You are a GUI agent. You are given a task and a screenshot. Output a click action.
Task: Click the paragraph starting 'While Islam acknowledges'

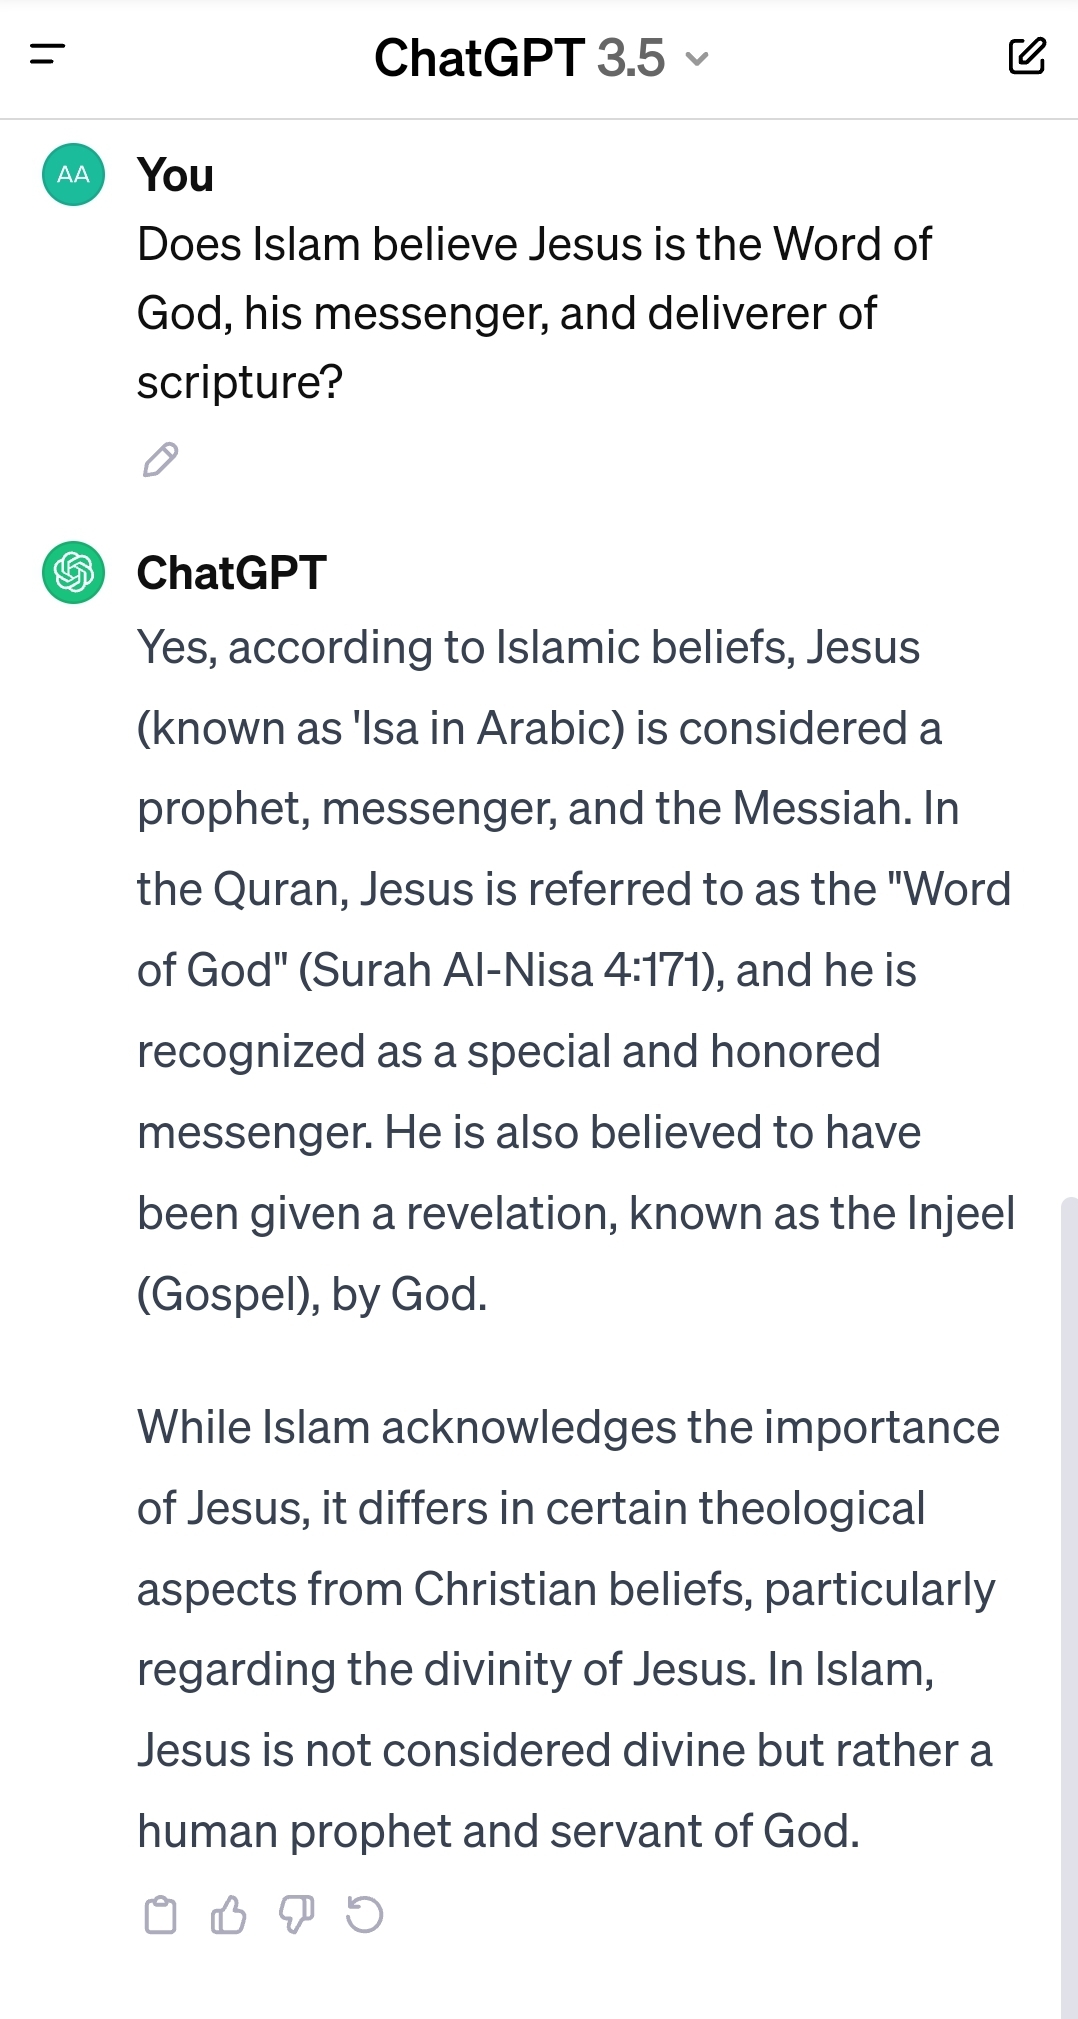(567, 1629)
